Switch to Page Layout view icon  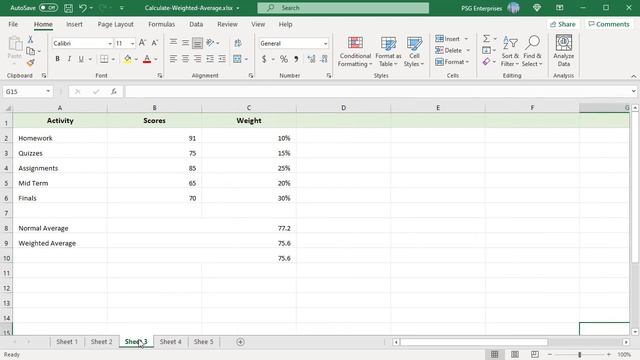click(x=515, y=354)
